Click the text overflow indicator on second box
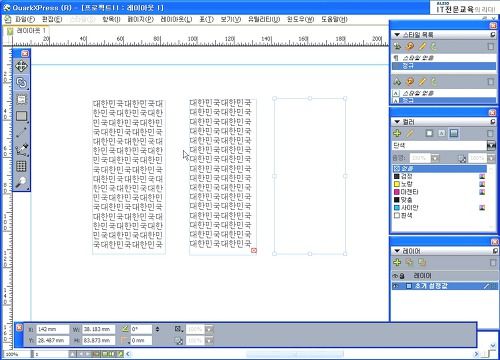The height and width of the screenshot is (360, 500). point(254,250)
